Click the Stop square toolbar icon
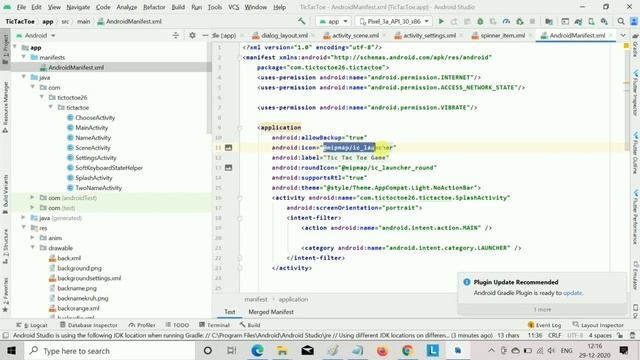 532,21
